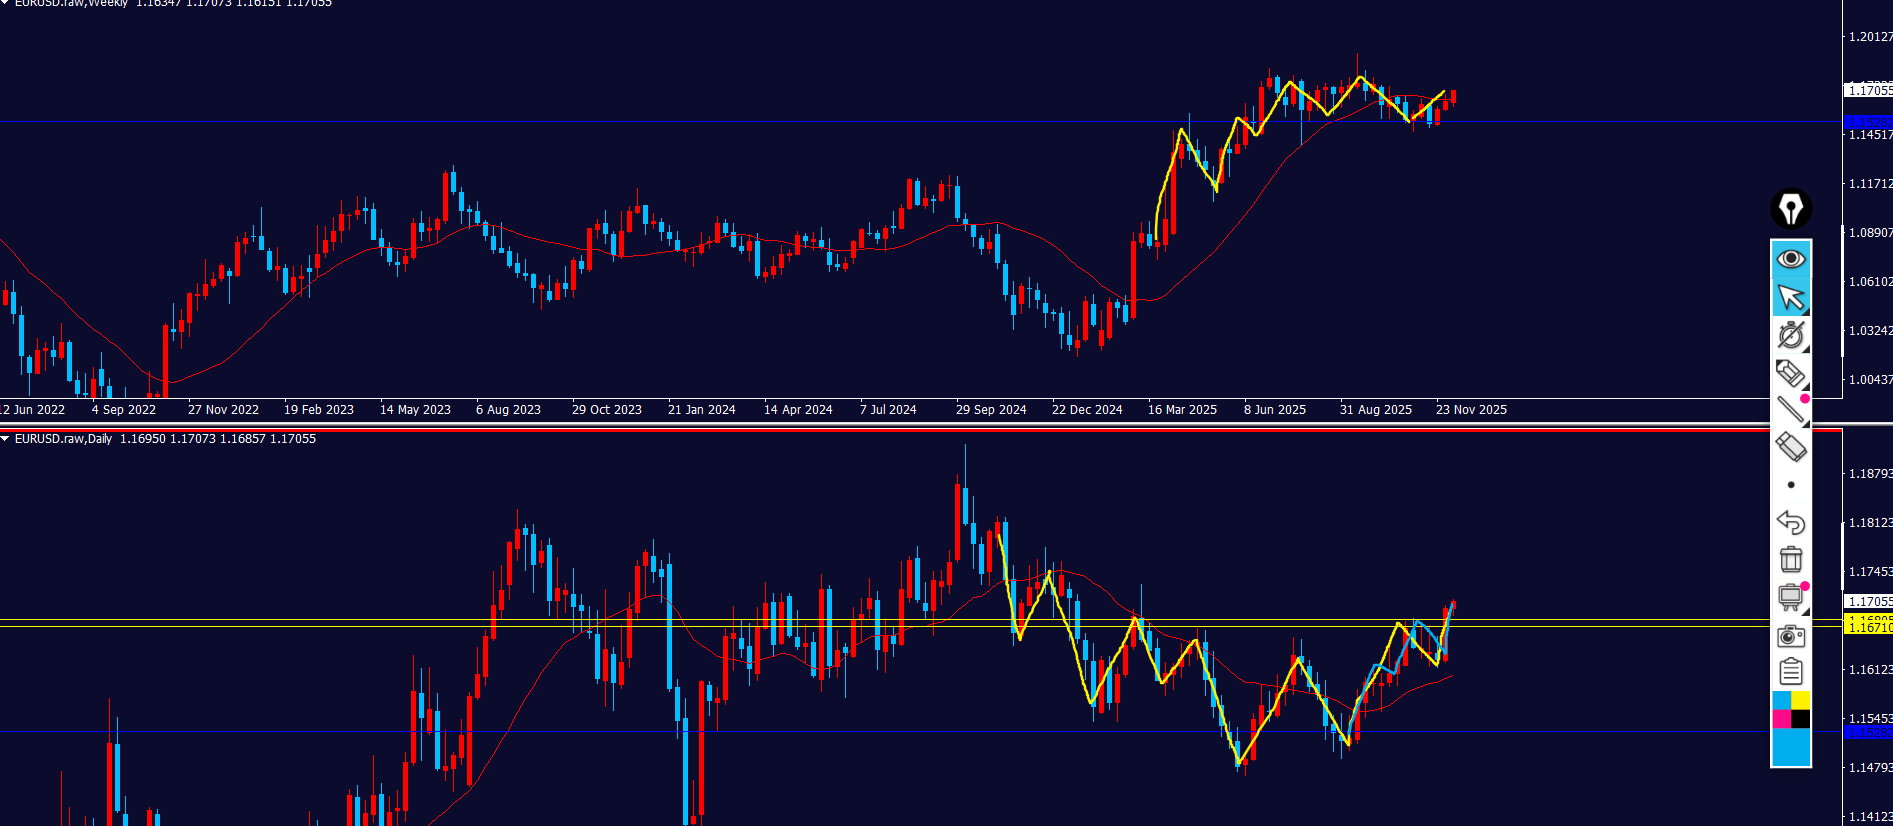
Task: Undo the last drawn stroke
Action: tap(1790, 522)
